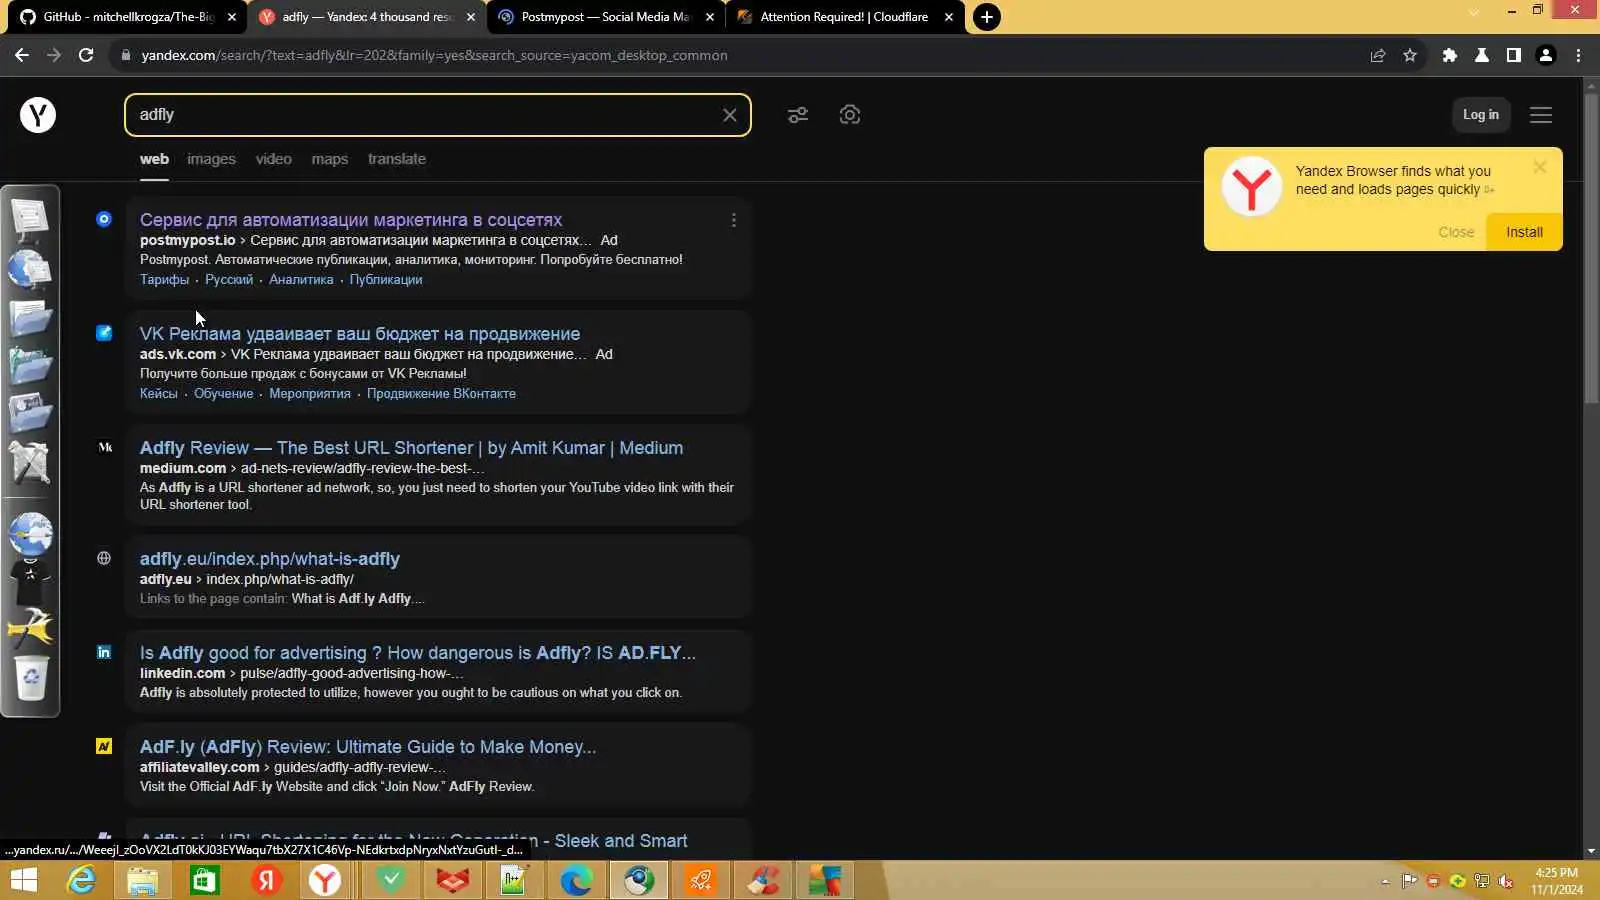The image size is (1600, 900).
Task: Follow the Продвижение ВКонтакте sitelink
Action: click(x=441, y=394)
